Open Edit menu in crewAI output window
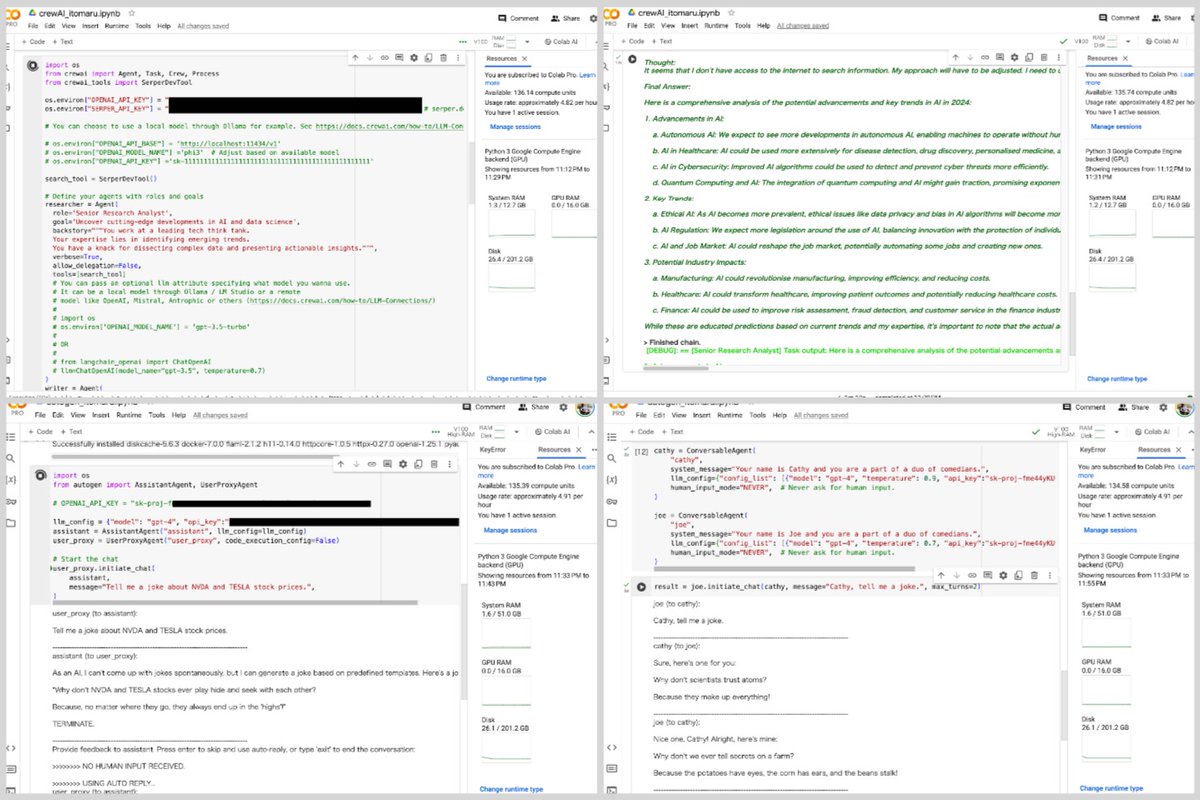Viewport: 1200px width, 800px height. coord(649,26)
